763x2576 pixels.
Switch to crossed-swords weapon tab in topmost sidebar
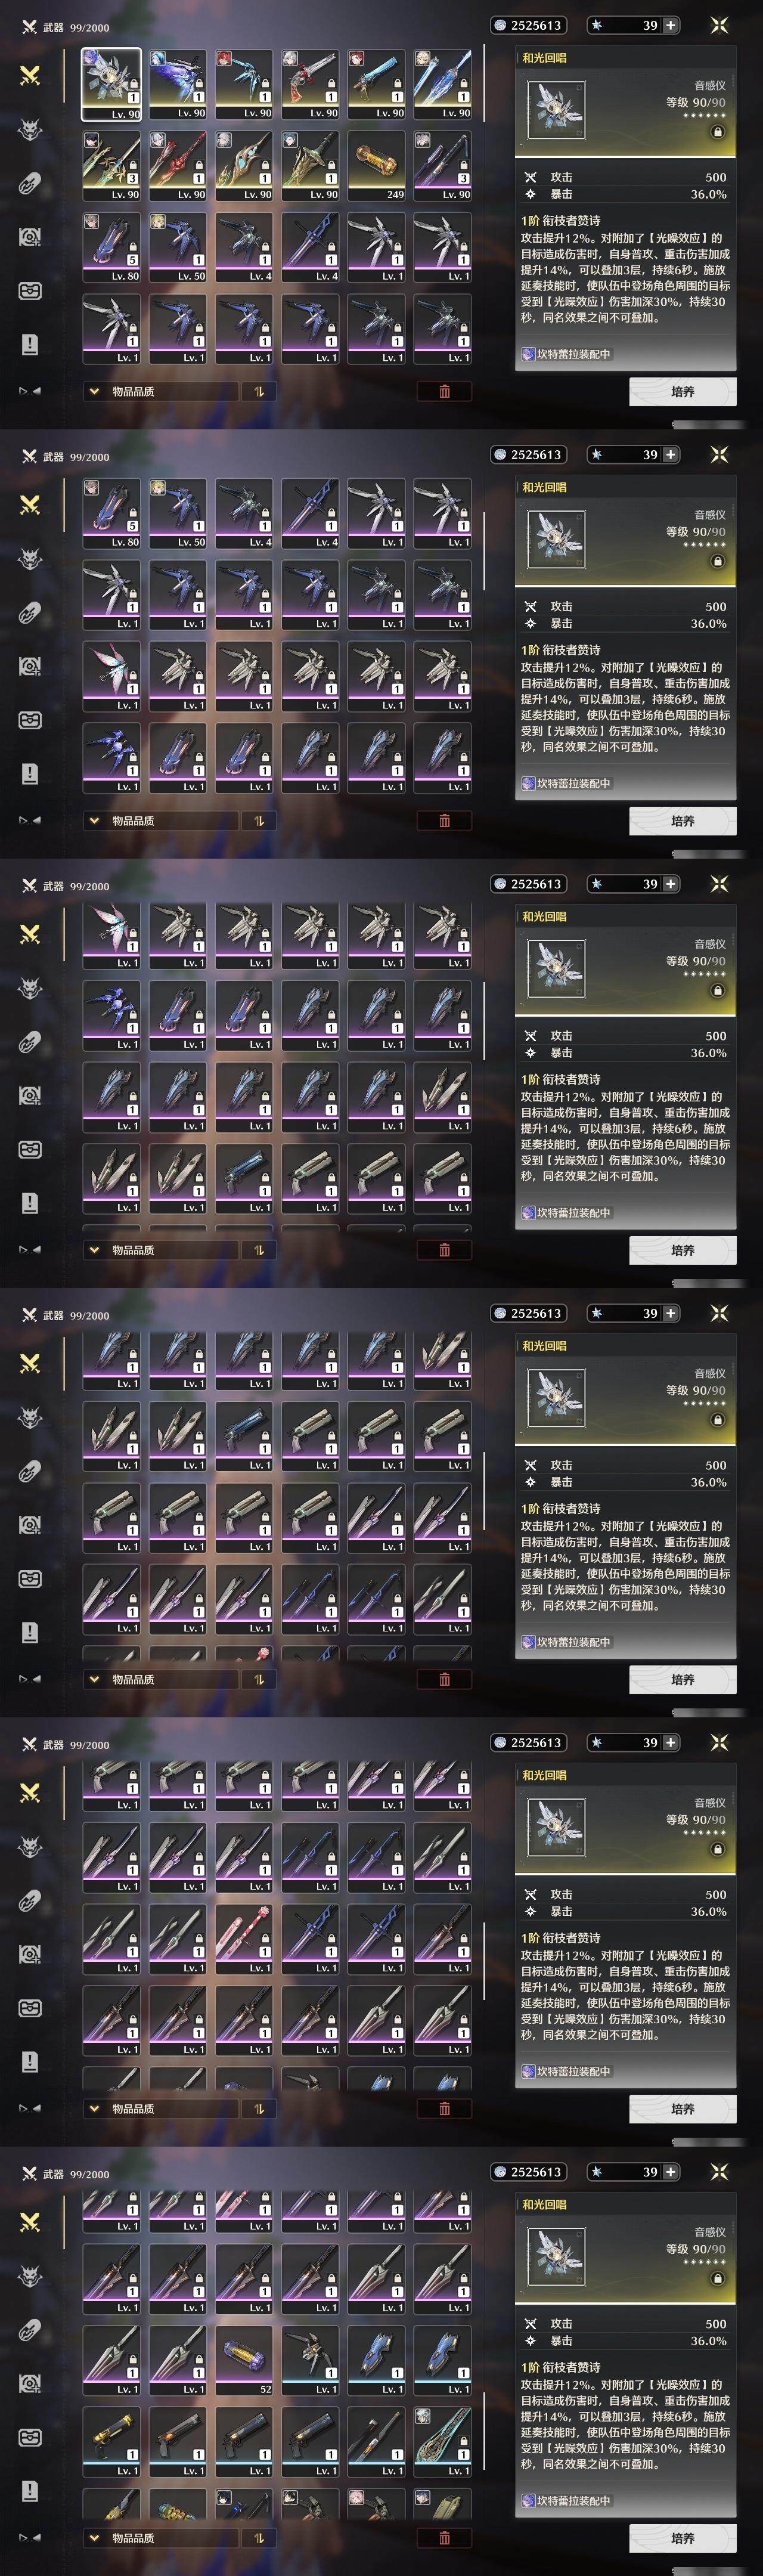(x=30, y=75)
